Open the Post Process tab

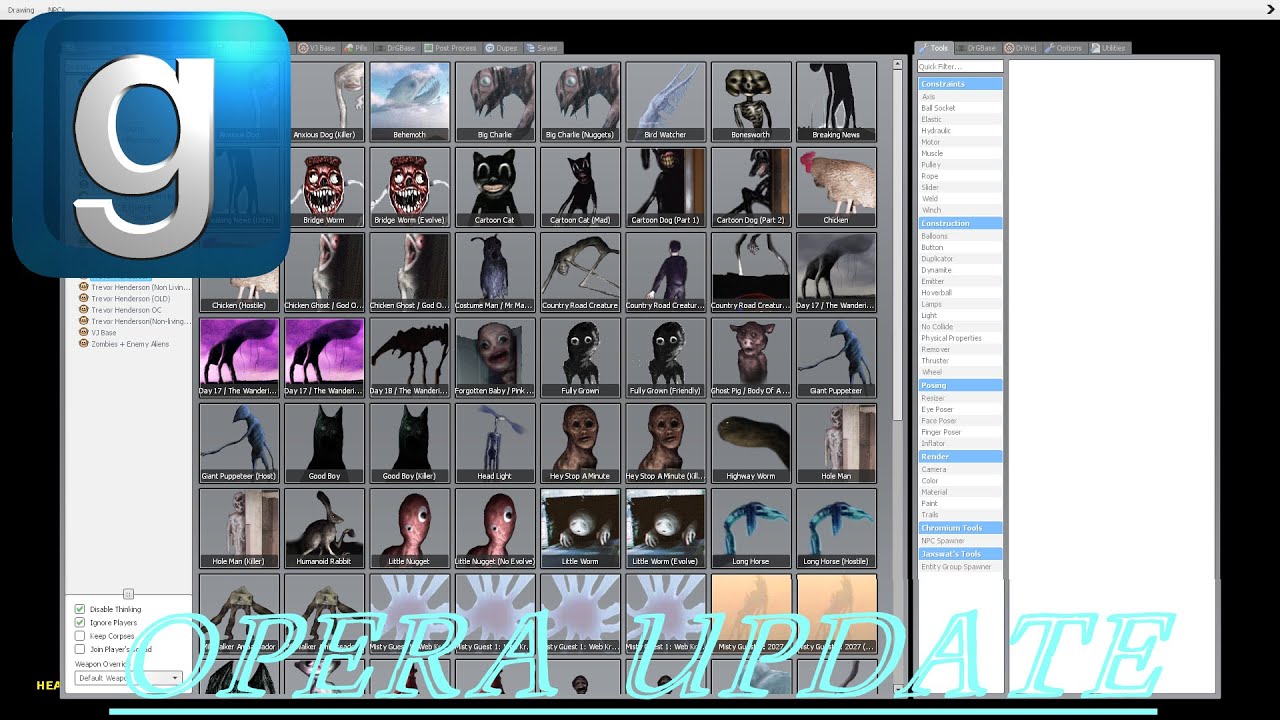point(450,48)
